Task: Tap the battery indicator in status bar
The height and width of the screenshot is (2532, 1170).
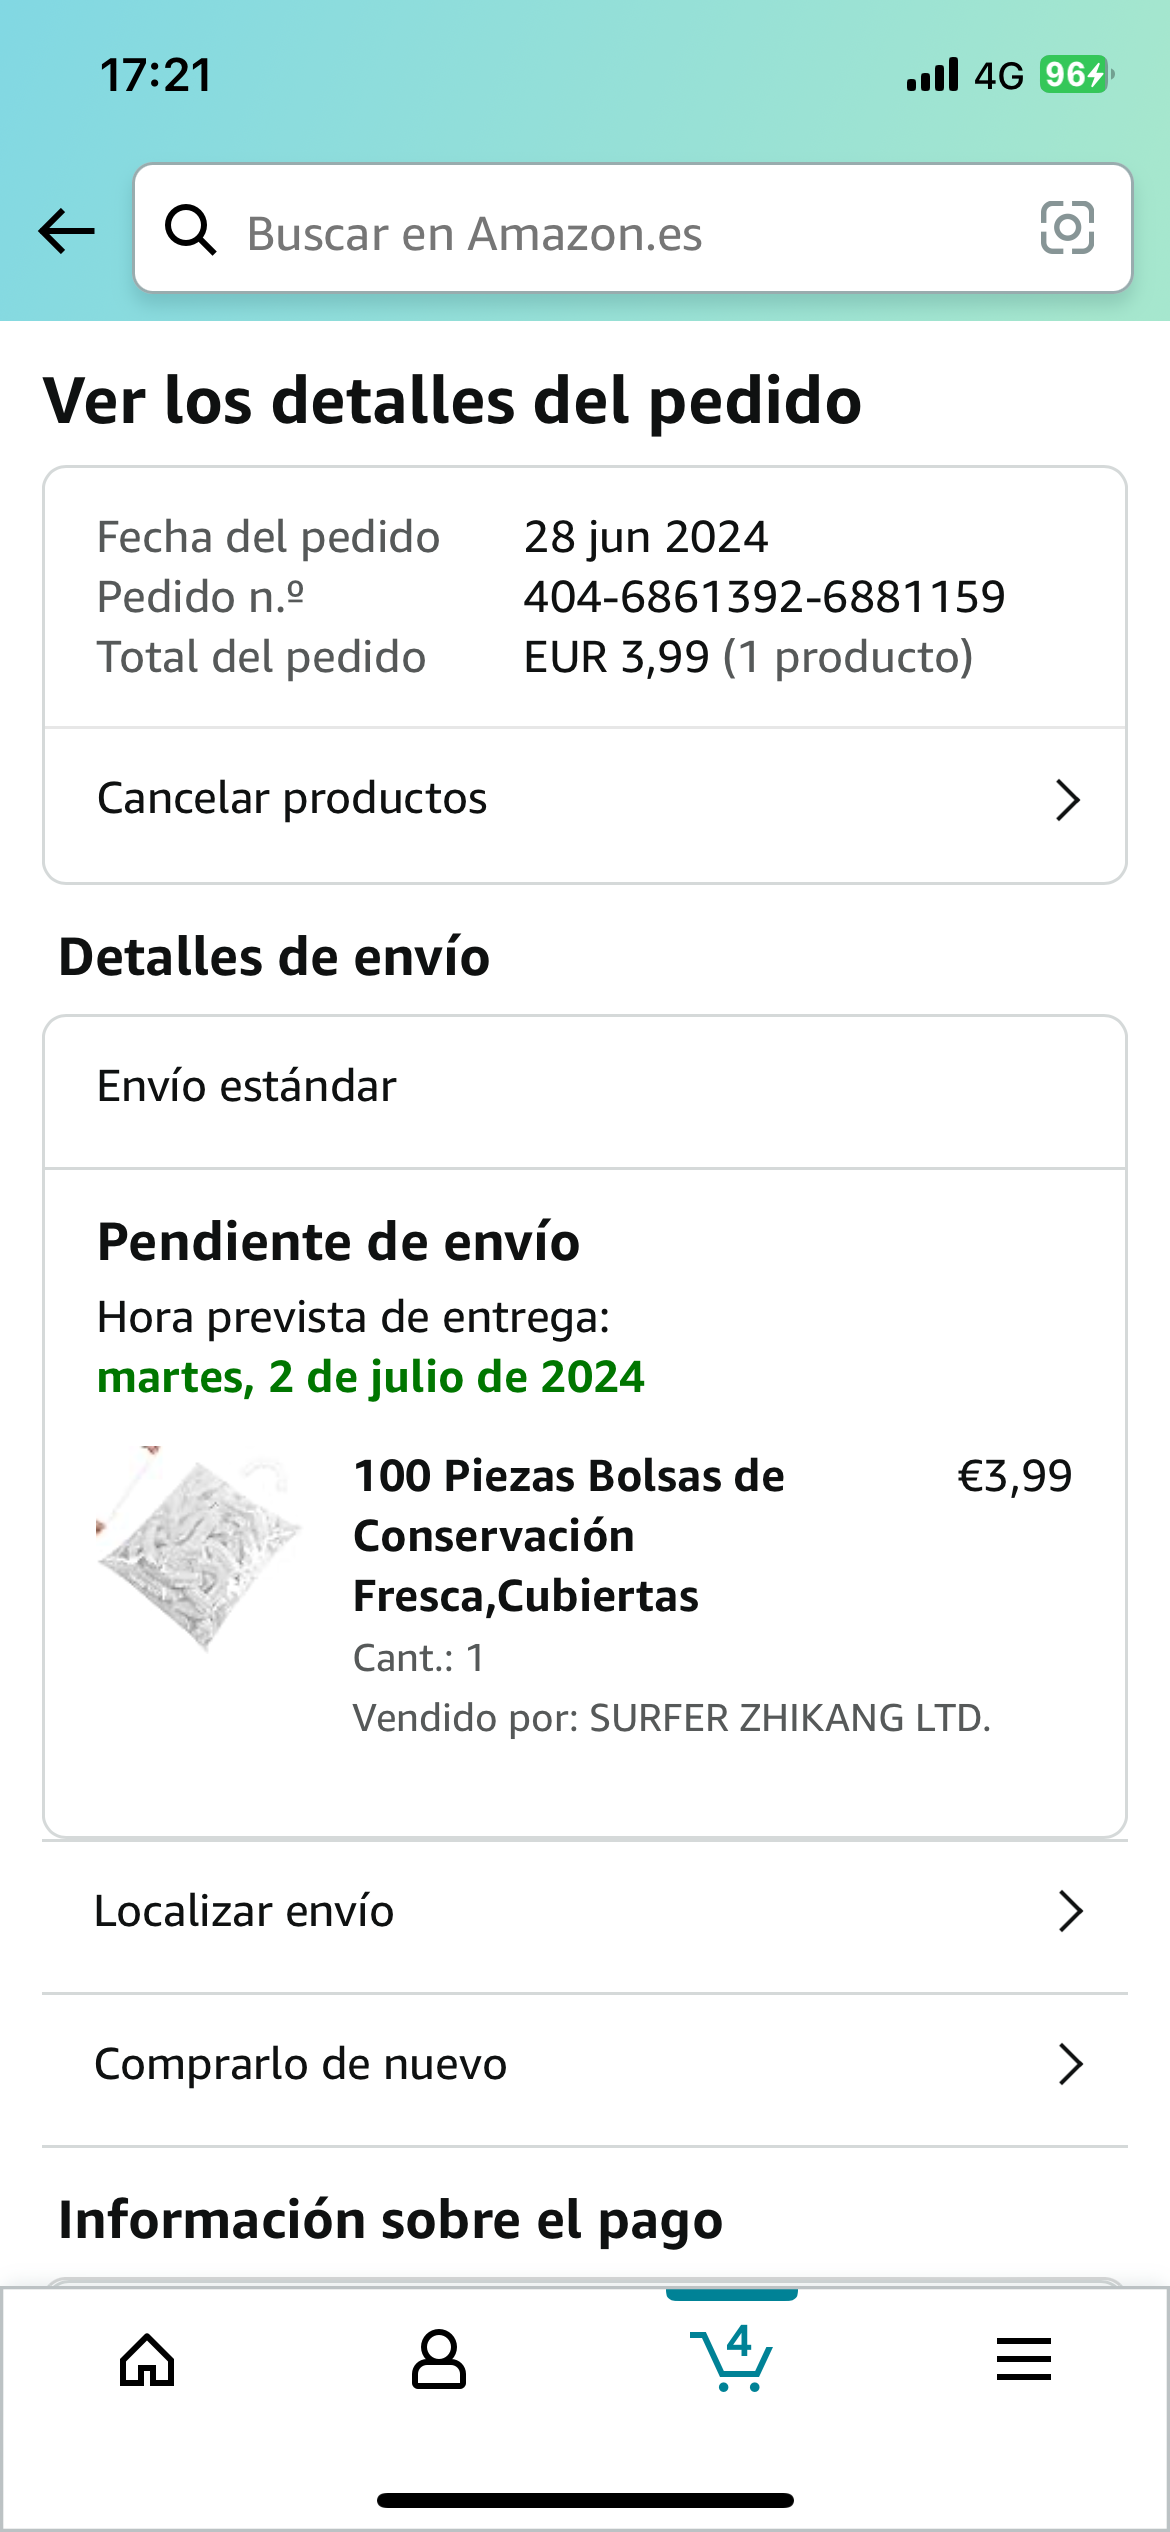Action: (1075, 75)
